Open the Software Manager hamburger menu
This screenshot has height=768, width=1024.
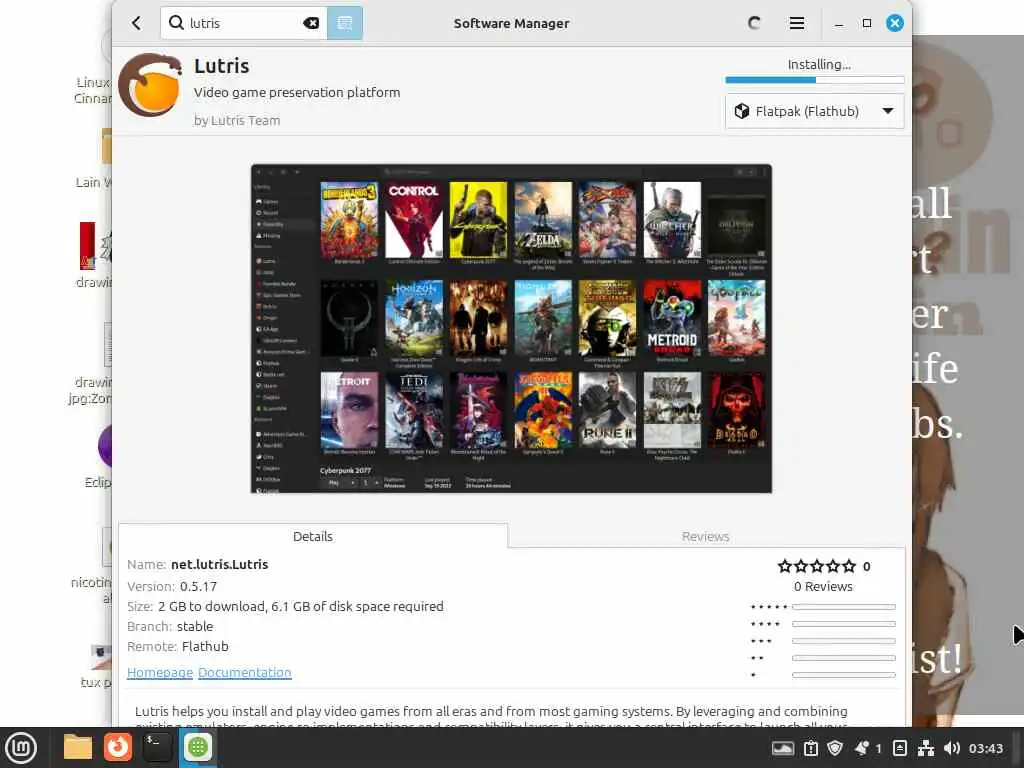[797, 24]
